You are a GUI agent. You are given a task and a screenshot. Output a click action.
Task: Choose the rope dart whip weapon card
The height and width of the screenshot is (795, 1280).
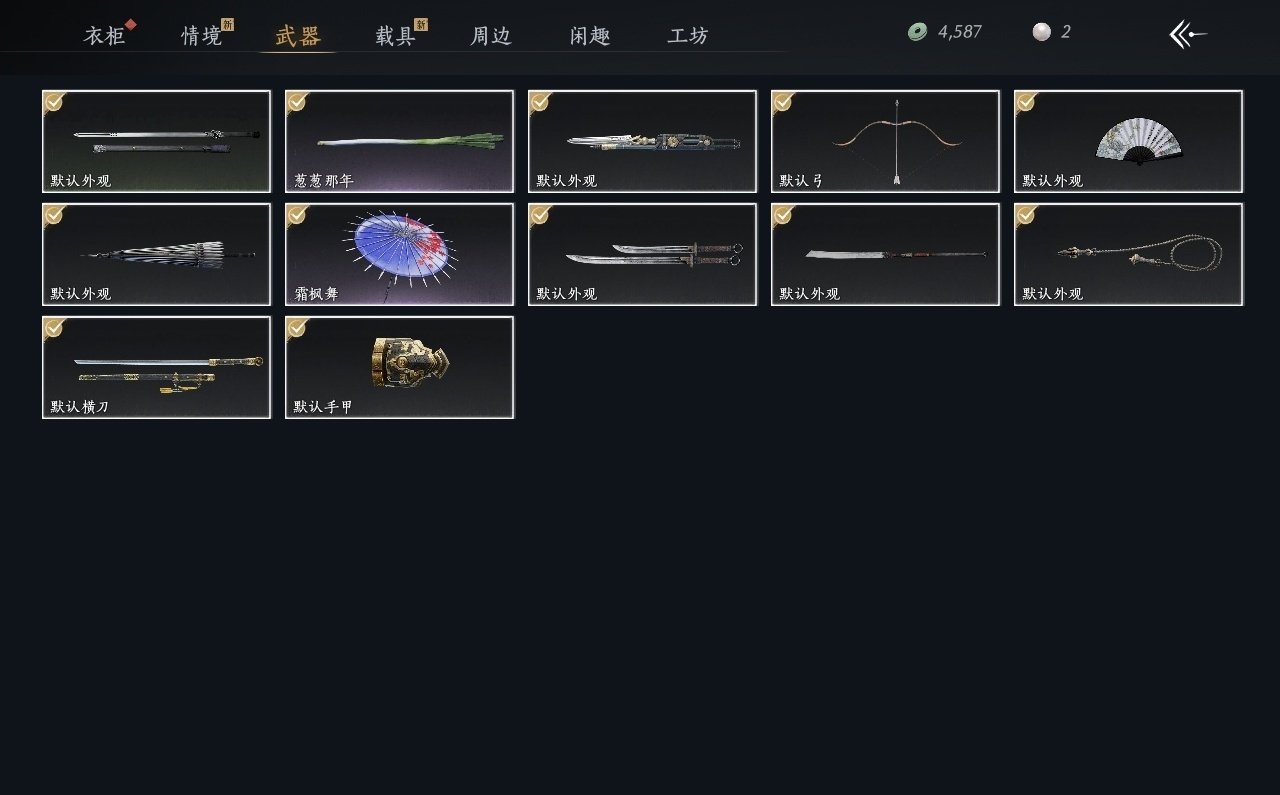[x=1128, y=254]
